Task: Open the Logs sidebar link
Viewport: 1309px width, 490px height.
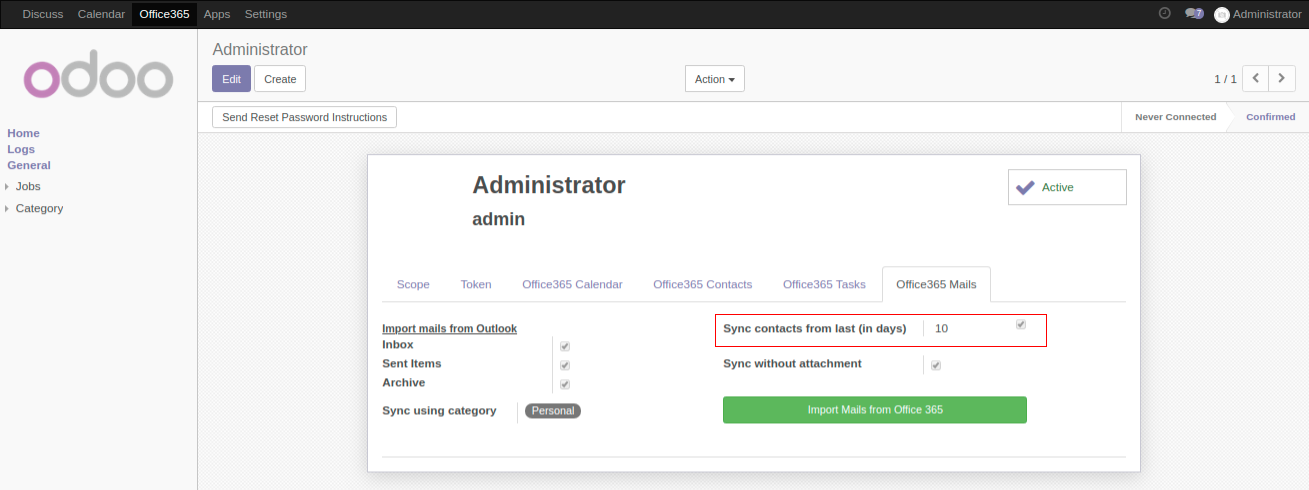Action: click(21, 149)
